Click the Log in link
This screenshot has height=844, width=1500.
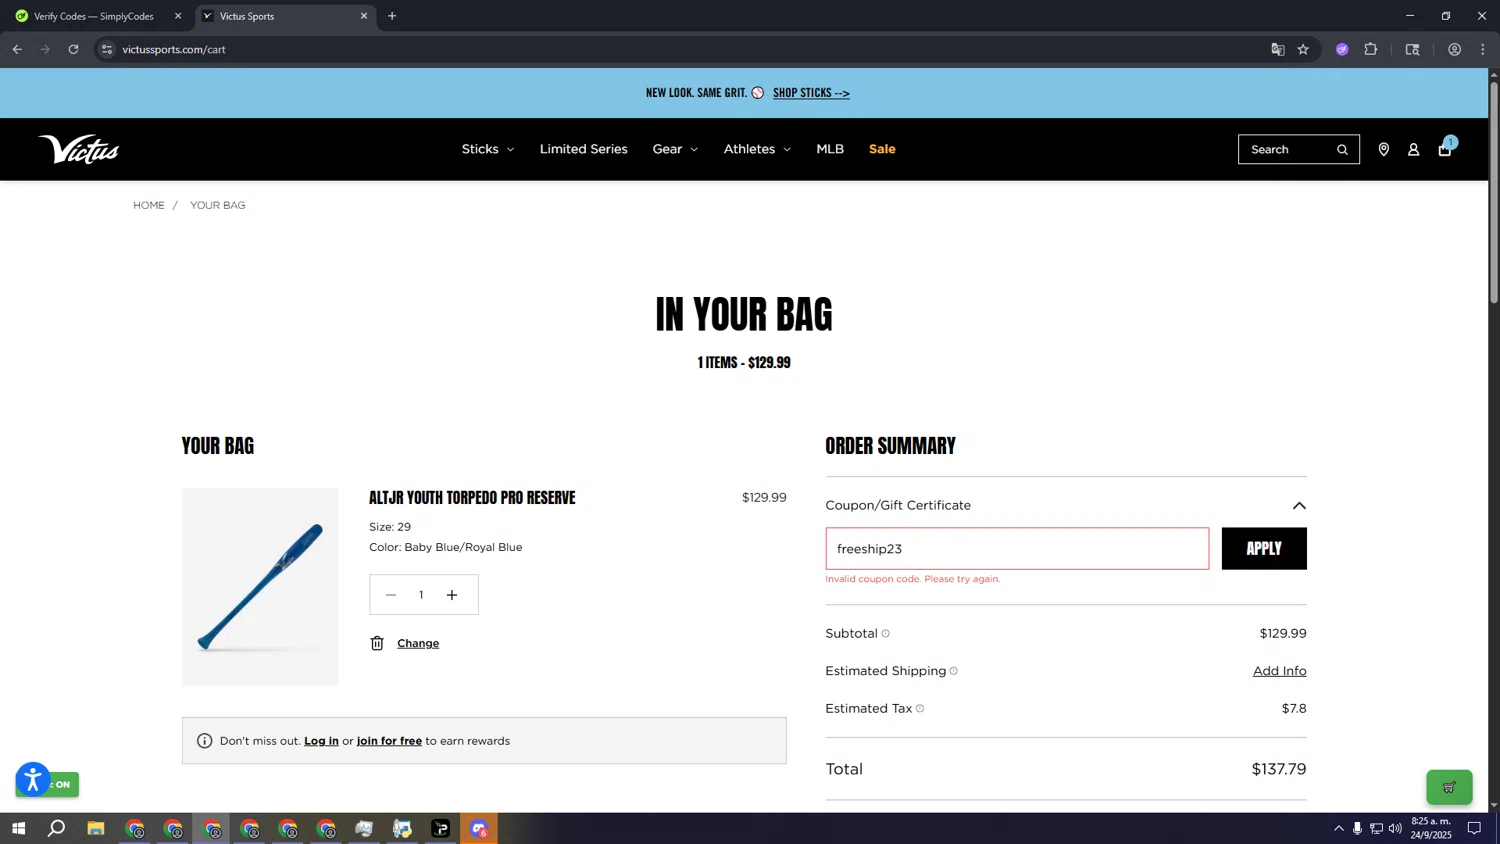[x=321, y=741]
